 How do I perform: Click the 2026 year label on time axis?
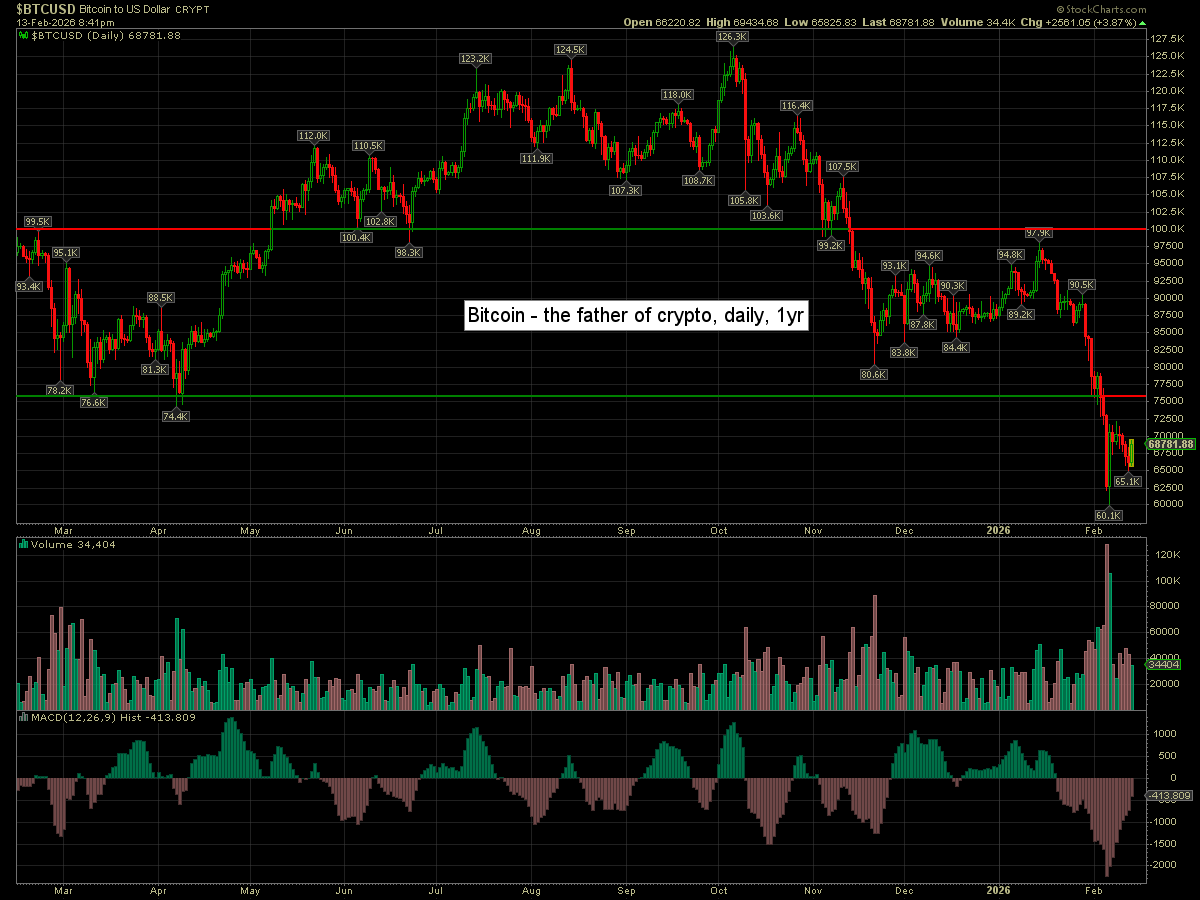click(x=998, y=529)
